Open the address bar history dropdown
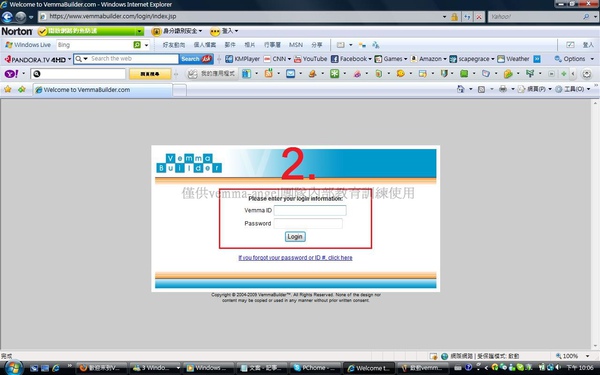This screenshot has width=600, height=375. [444, 16]
